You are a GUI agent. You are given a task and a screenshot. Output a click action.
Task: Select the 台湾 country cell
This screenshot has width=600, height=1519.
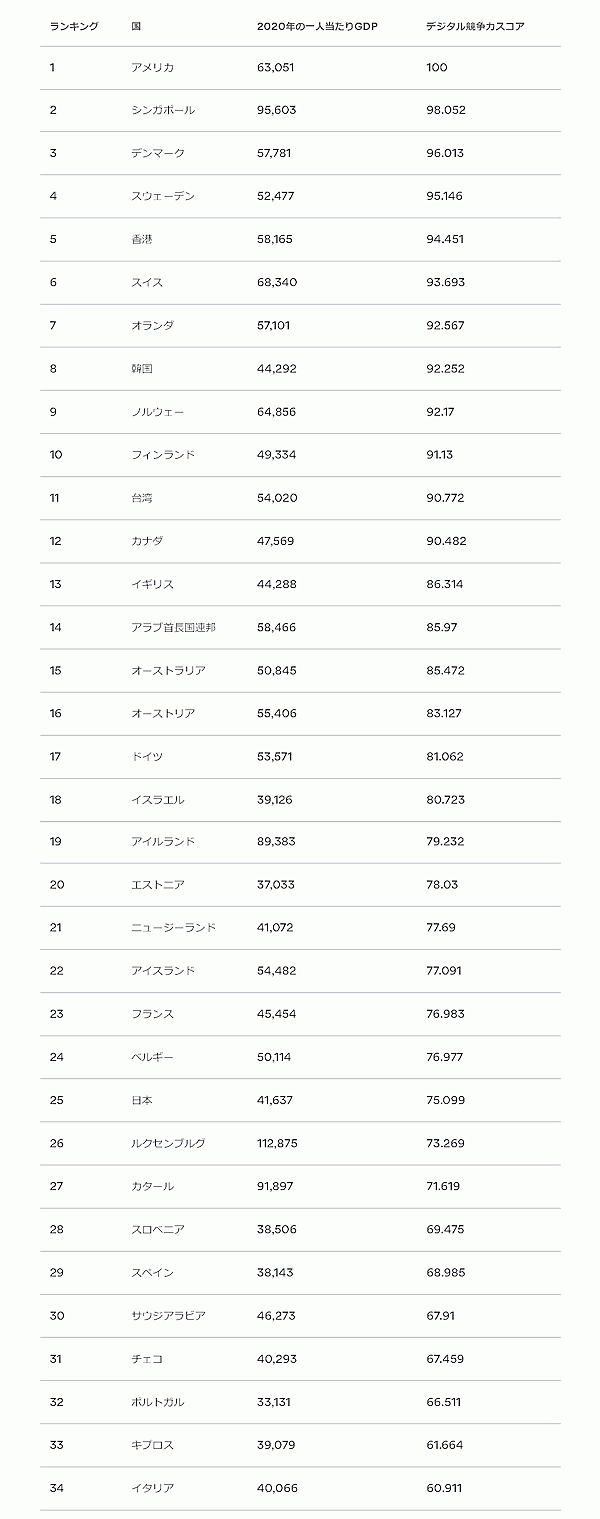click(142, 497)
